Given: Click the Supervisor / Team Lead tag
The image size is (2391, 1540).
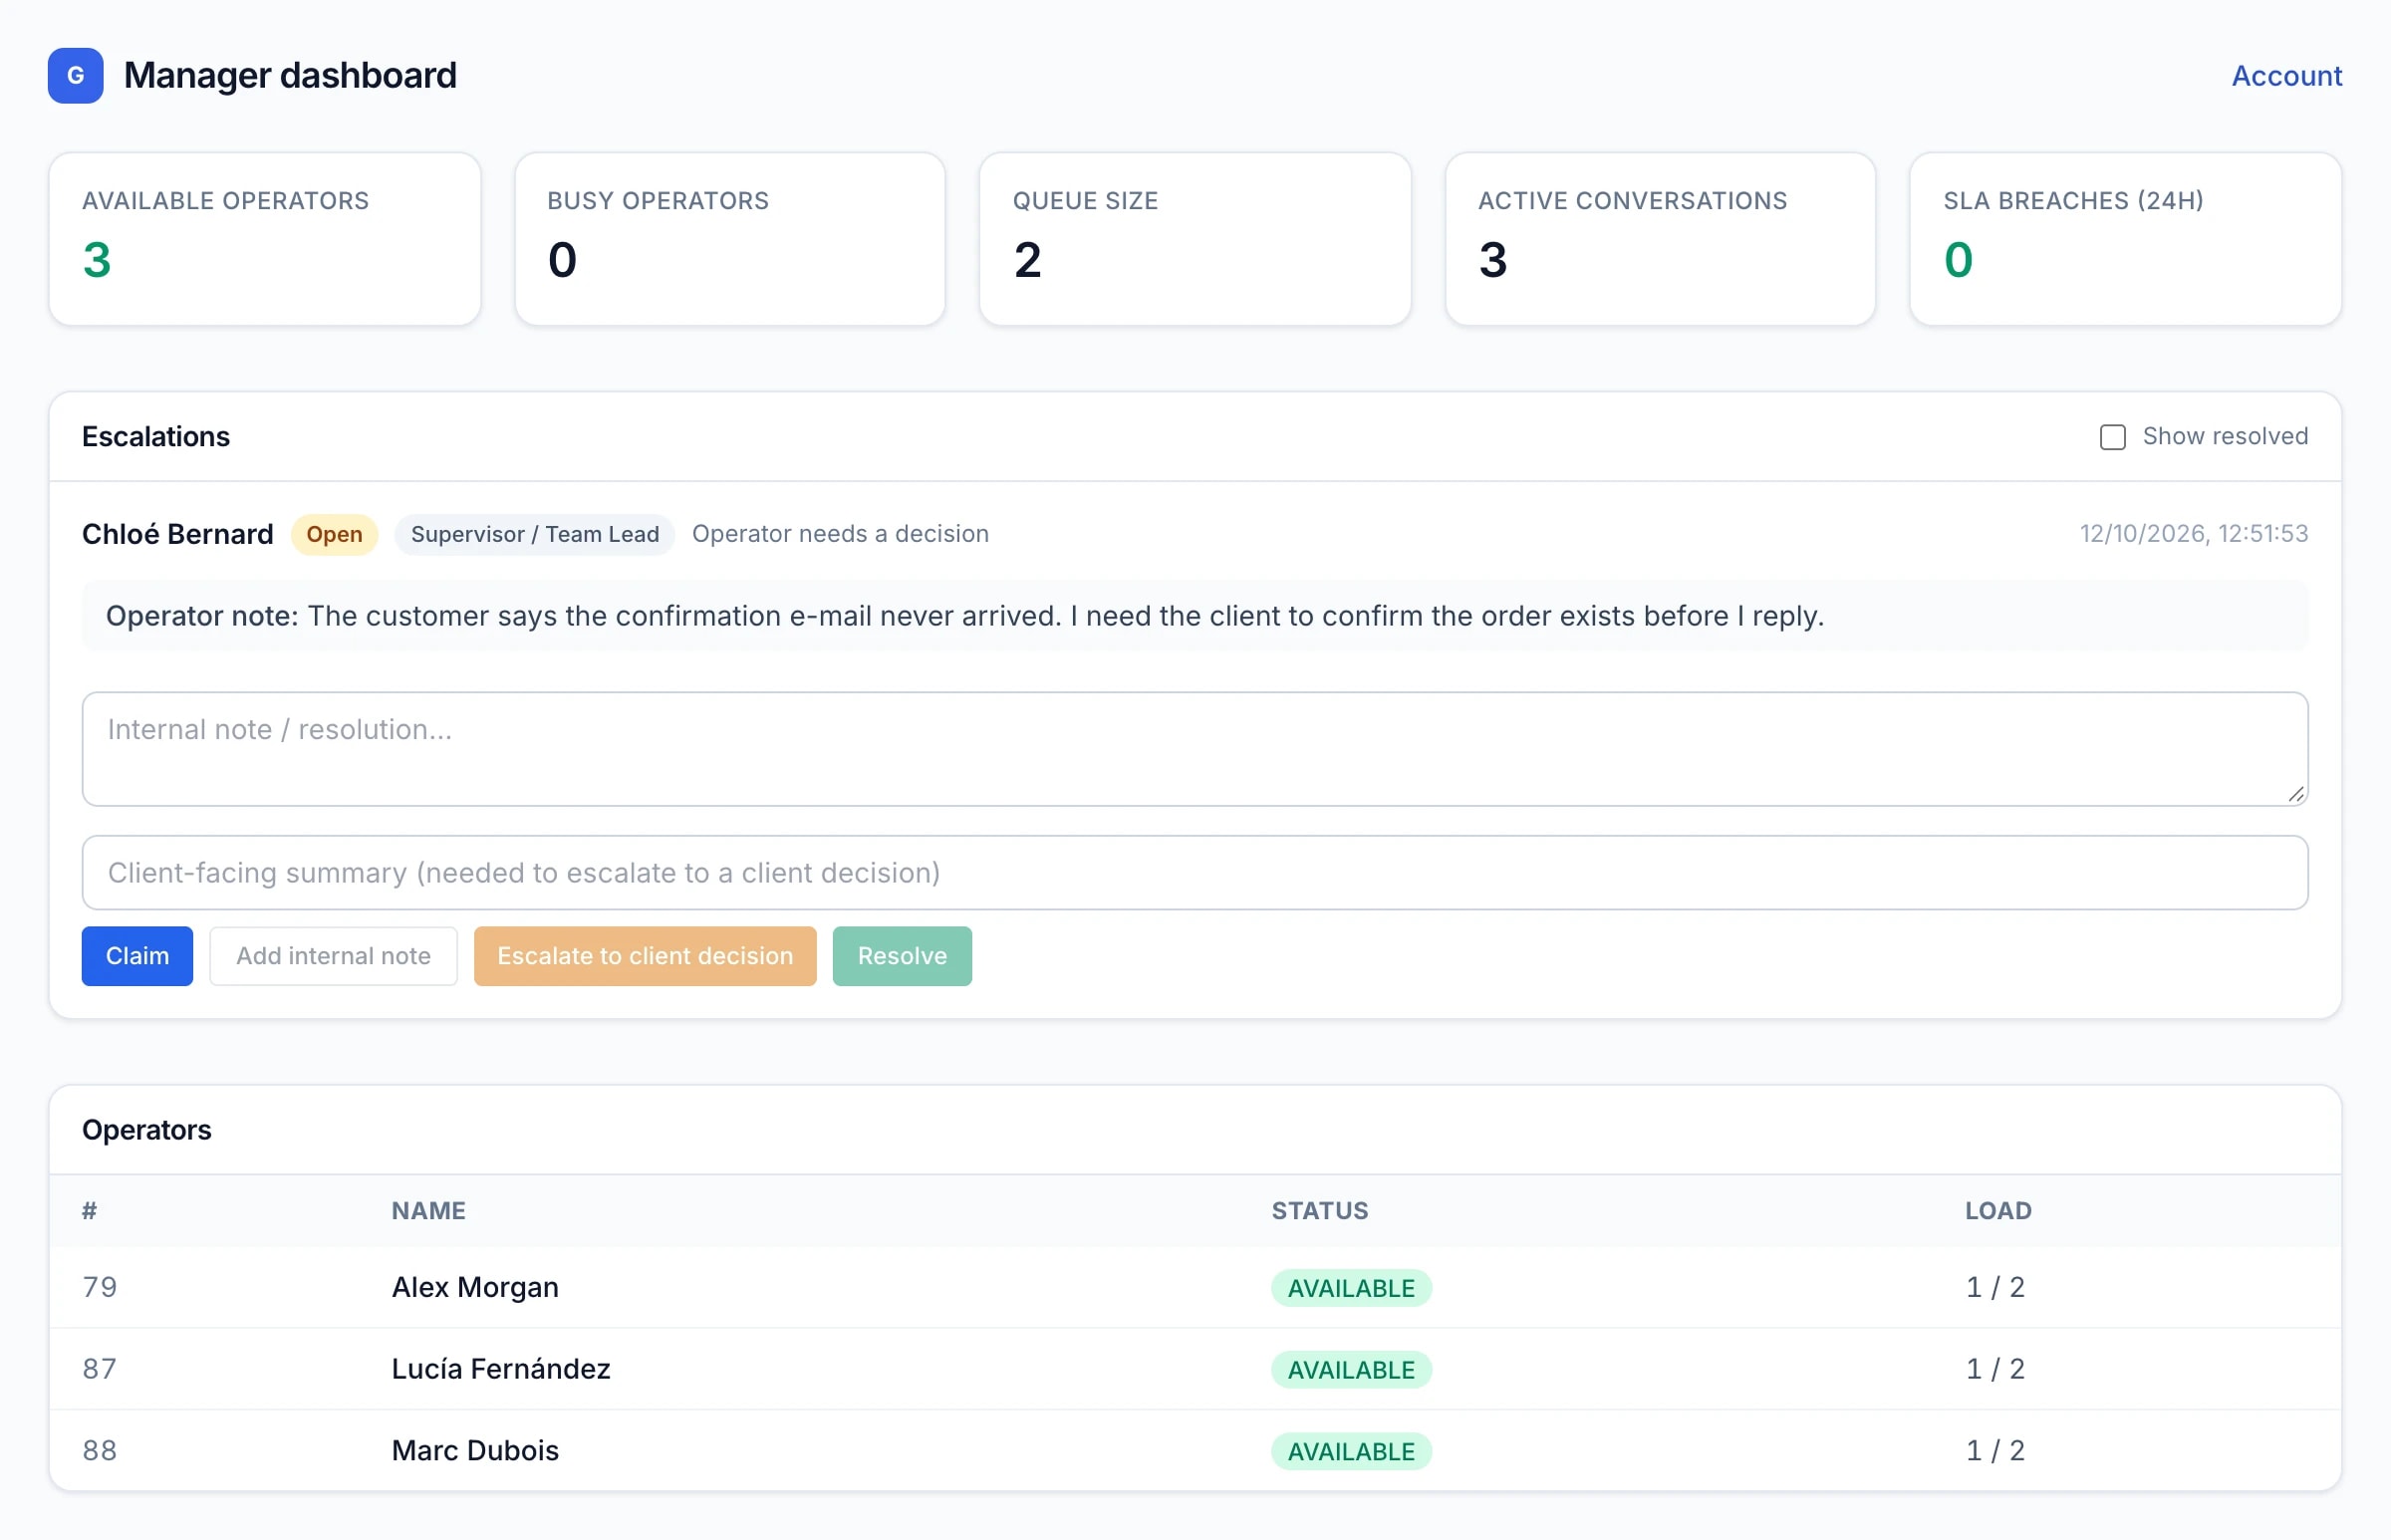Looking at the screenshot, I should (535, 534).
